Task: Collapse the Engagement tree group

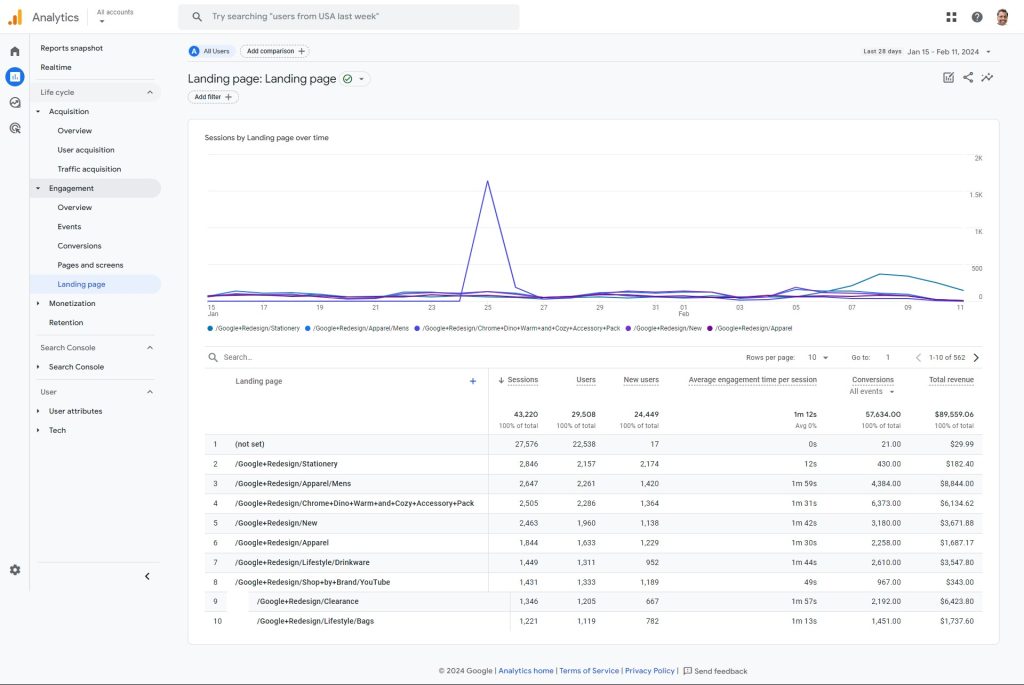Action: point(38,188)
